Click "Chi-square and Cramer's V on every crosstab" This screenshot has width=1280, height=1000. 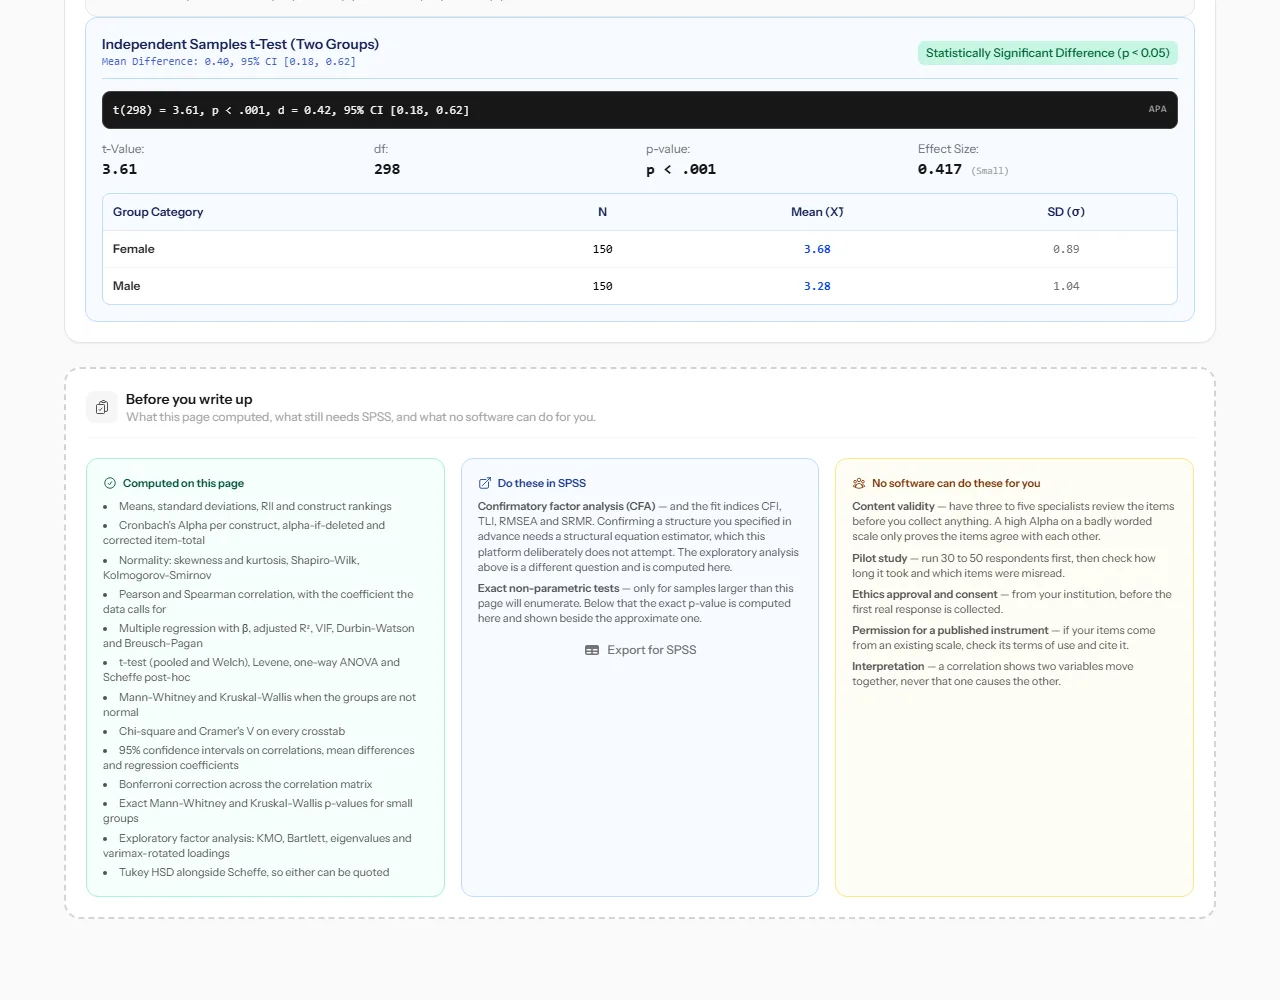pyautogui.click(x=232, y=732)
